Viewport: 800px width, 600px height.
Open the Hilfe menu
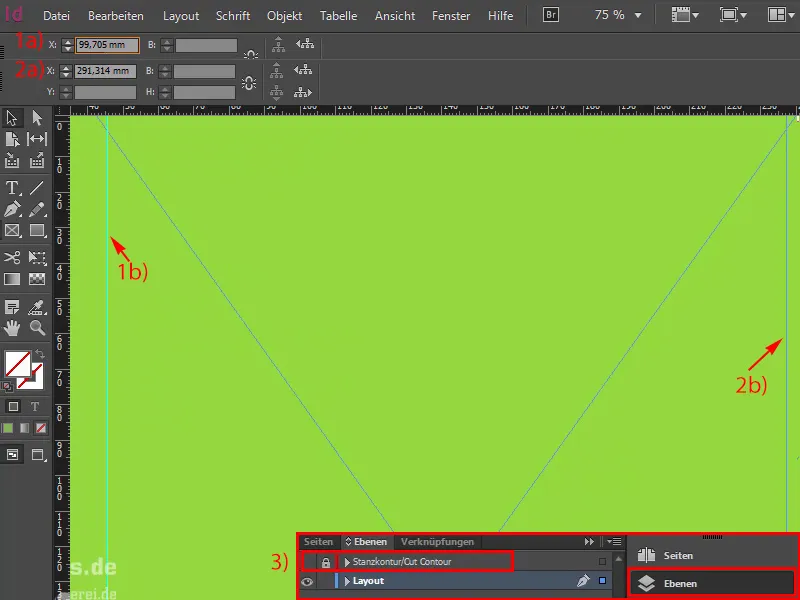tap(501, 16)
